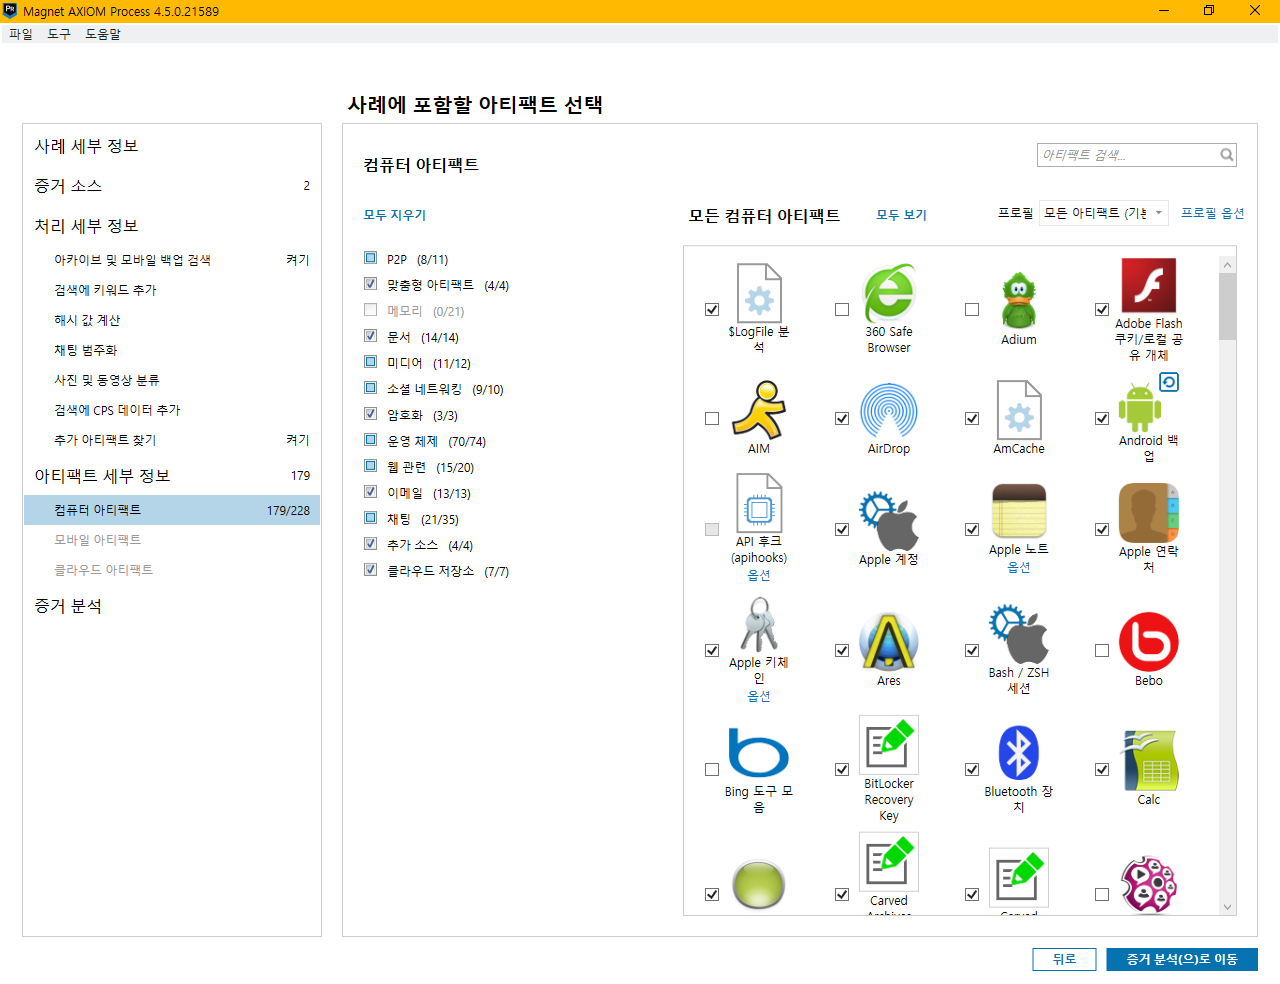Click the Calc spreadsheet icon

(x=1149, y=760)
